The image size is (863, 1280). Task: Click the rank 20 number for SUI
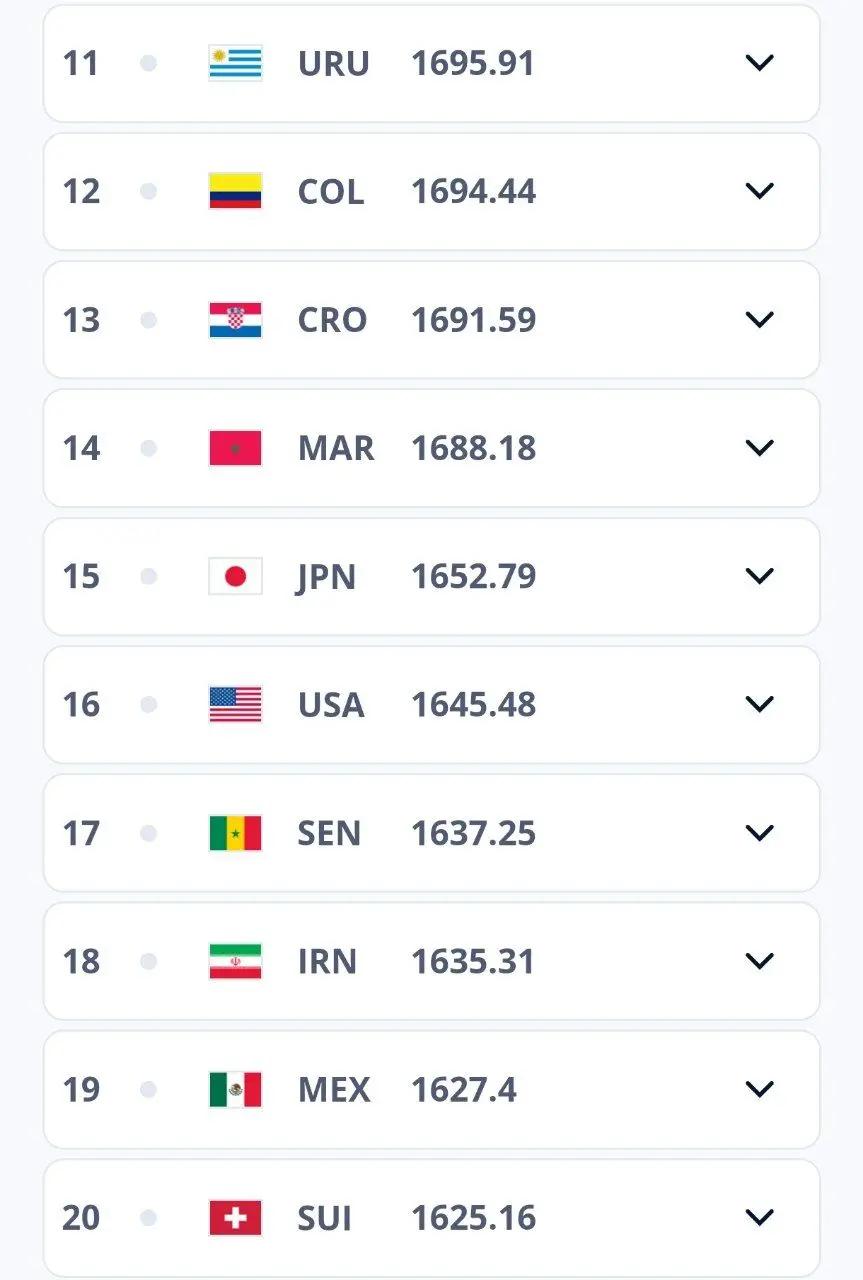click(81, 1217)
